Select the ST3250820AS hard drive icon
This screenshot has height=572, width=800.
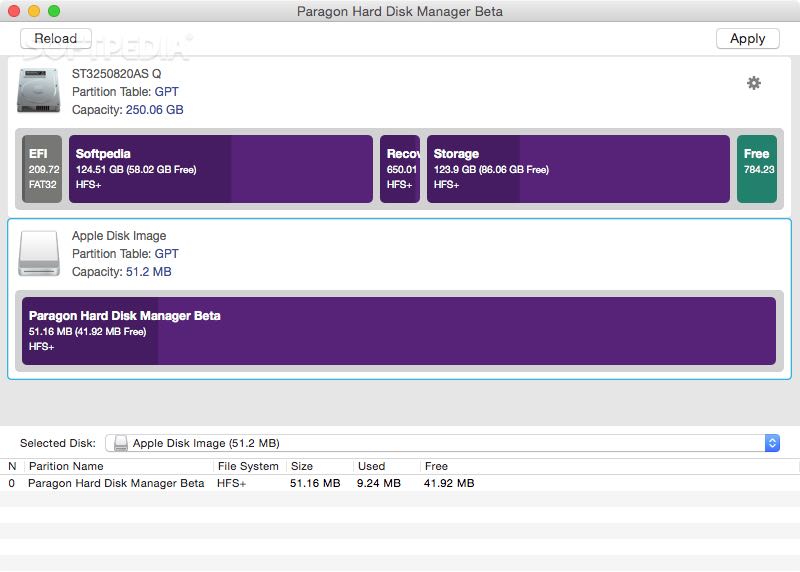(38, 91)
